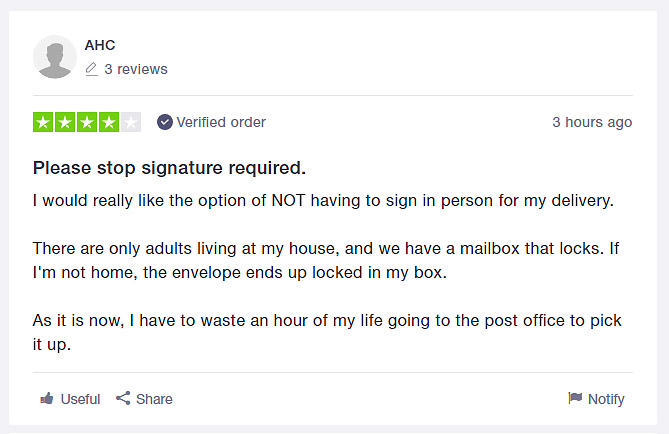The image size is (669, 434).
Task: Click the Verified order label
Action: [221, 122]
